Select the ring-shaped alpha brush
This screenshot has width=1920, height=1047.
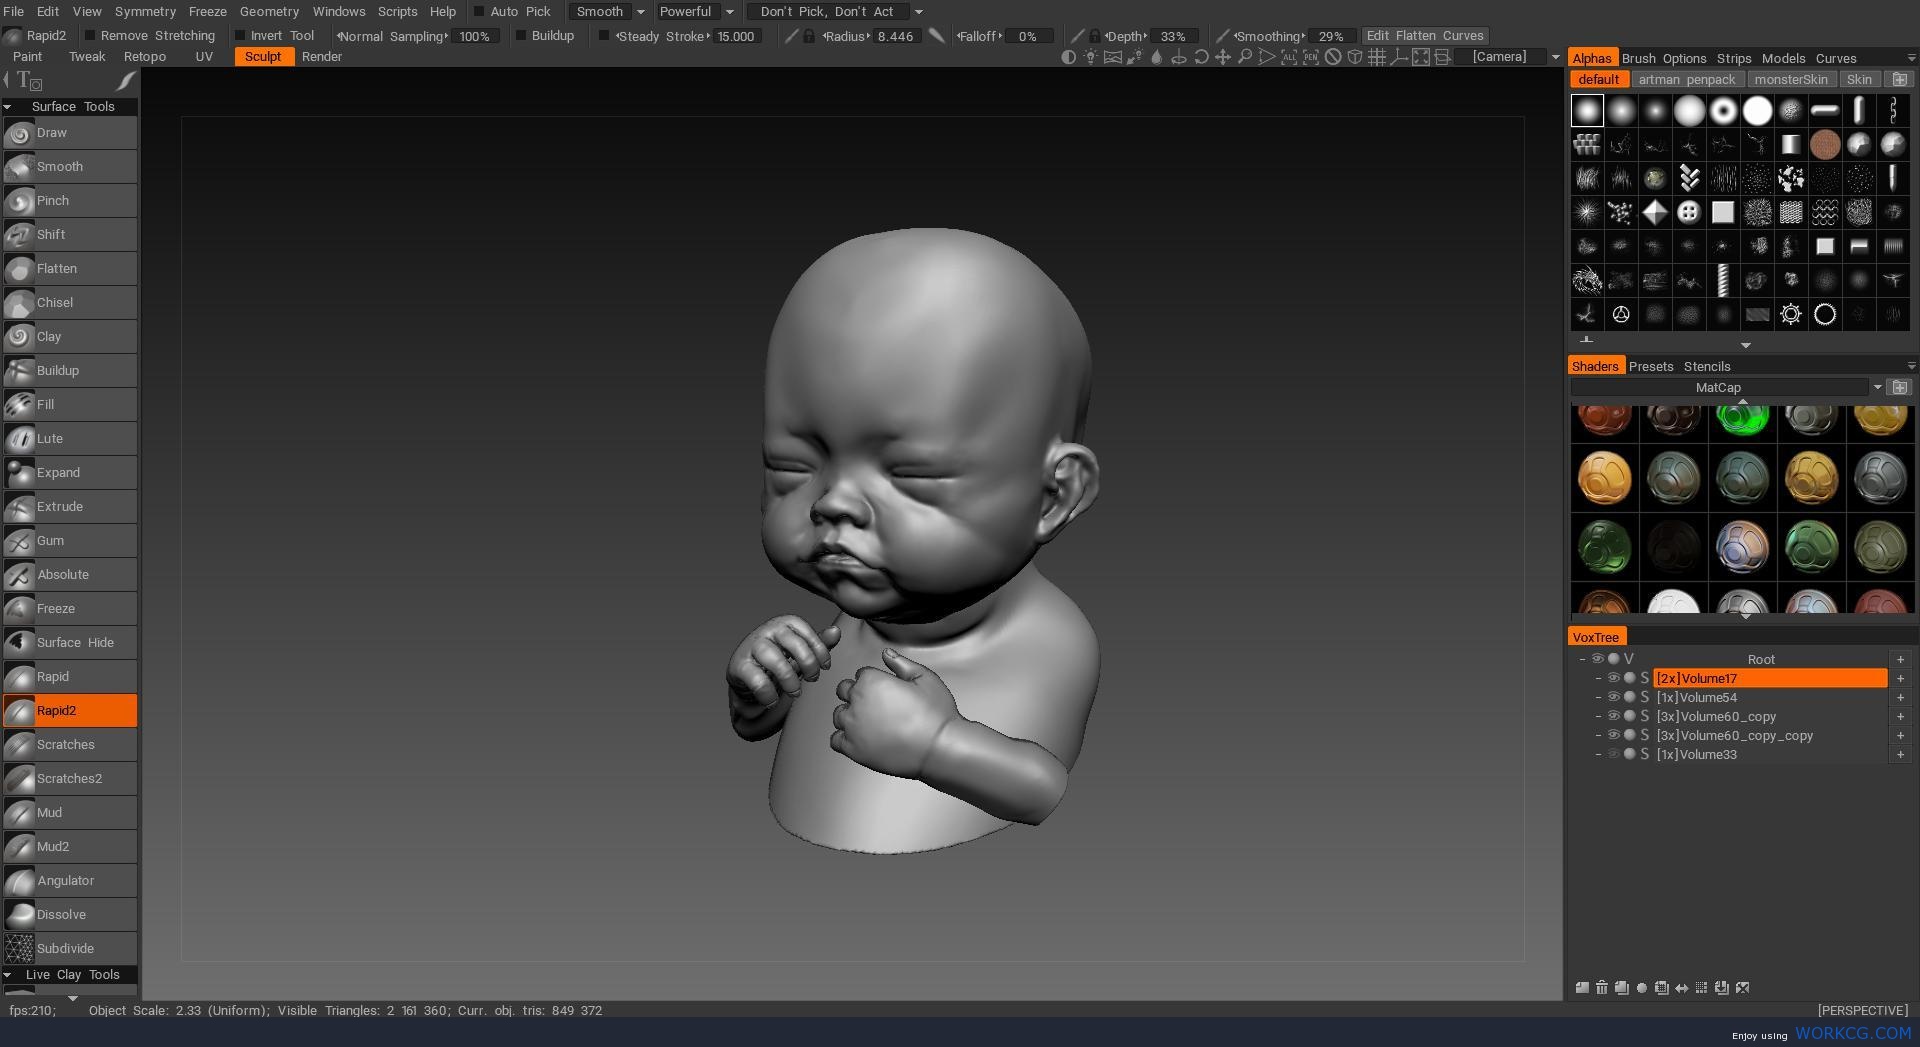(1723, 111)
